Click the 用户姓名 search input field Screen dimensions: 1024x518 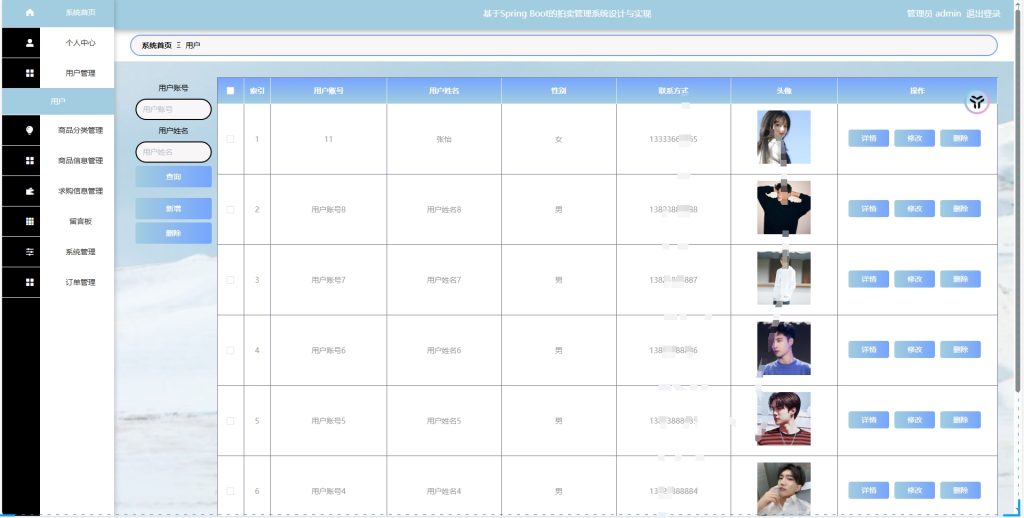click(174, 152)
